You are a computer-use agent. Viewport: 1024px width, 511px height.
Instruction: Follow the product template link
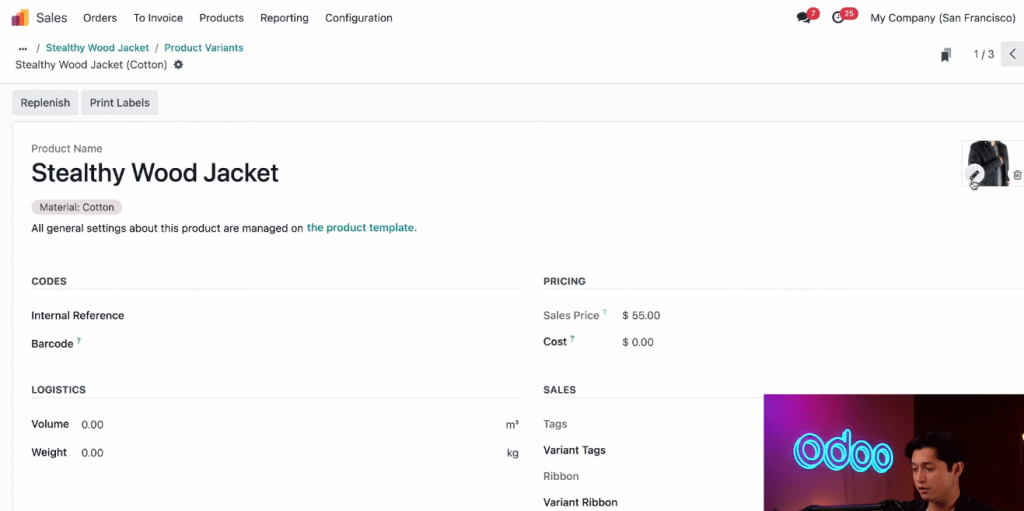coord(362,227)
